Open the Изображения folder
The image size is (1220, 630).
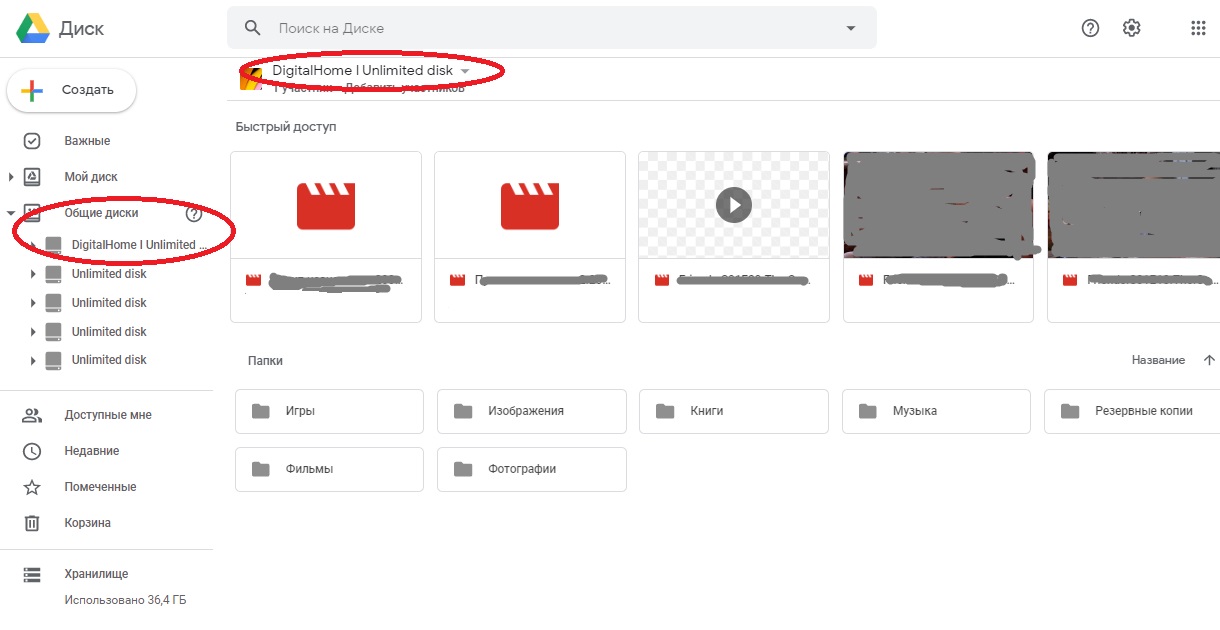[x=532, y=411]
